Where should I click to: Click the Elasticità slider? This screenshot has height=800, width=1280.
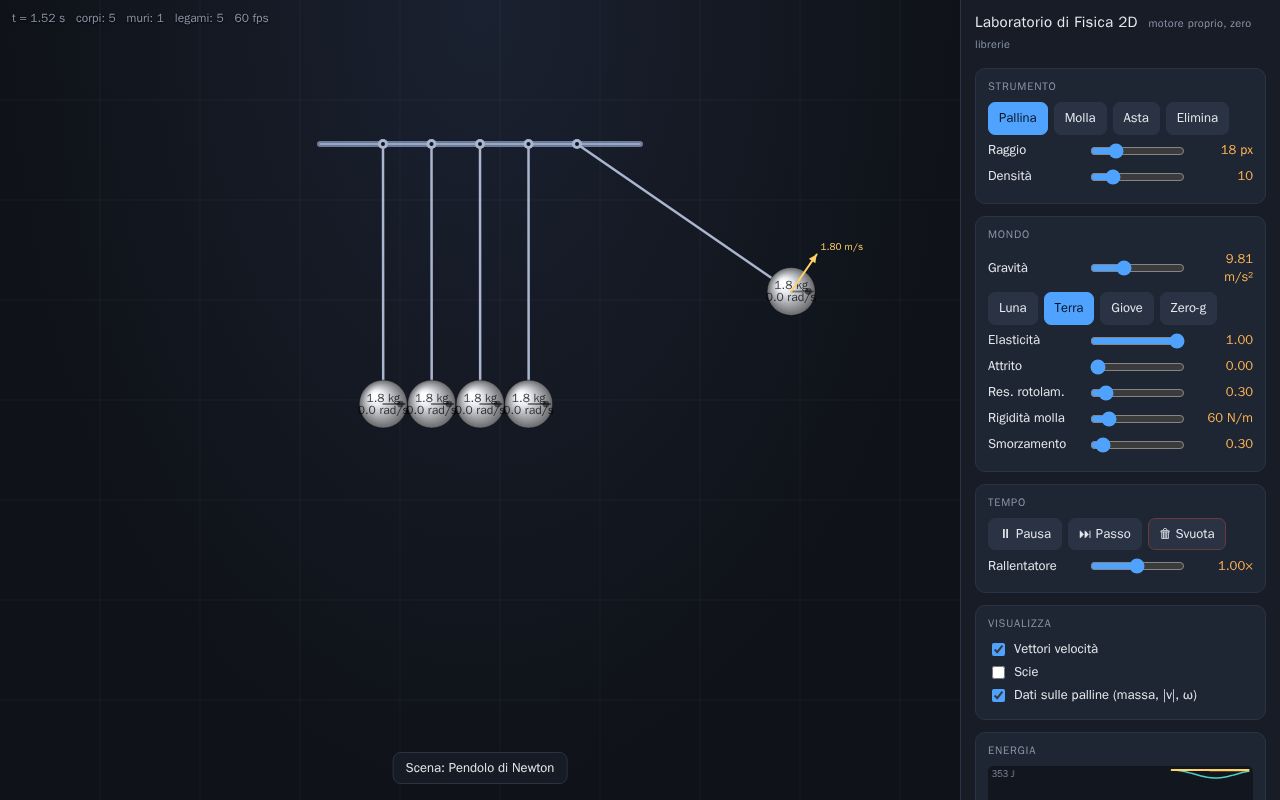pyautogui.click(x=1137, y=341)
